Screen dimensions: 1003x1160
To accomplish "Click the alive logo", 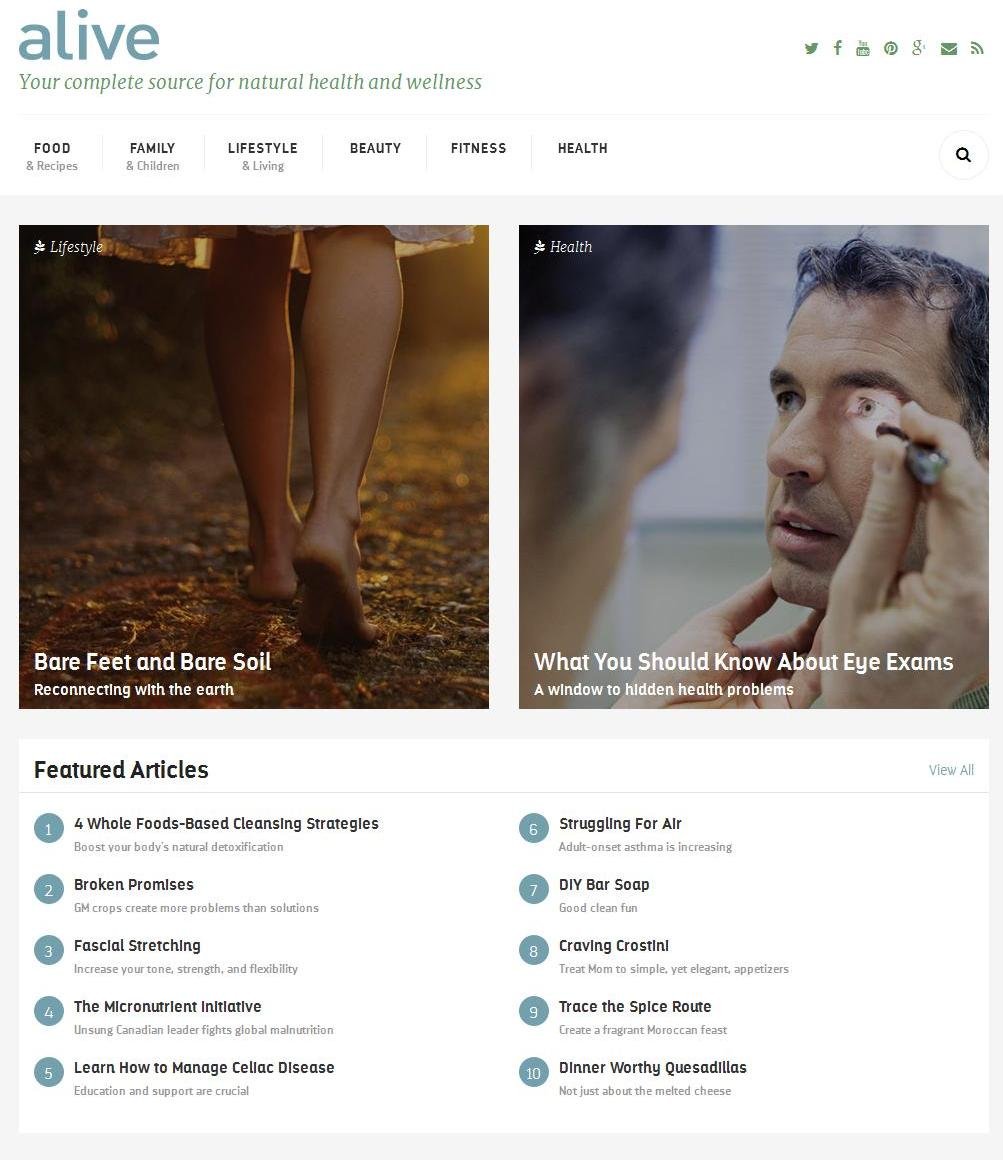I will point(89,36).
